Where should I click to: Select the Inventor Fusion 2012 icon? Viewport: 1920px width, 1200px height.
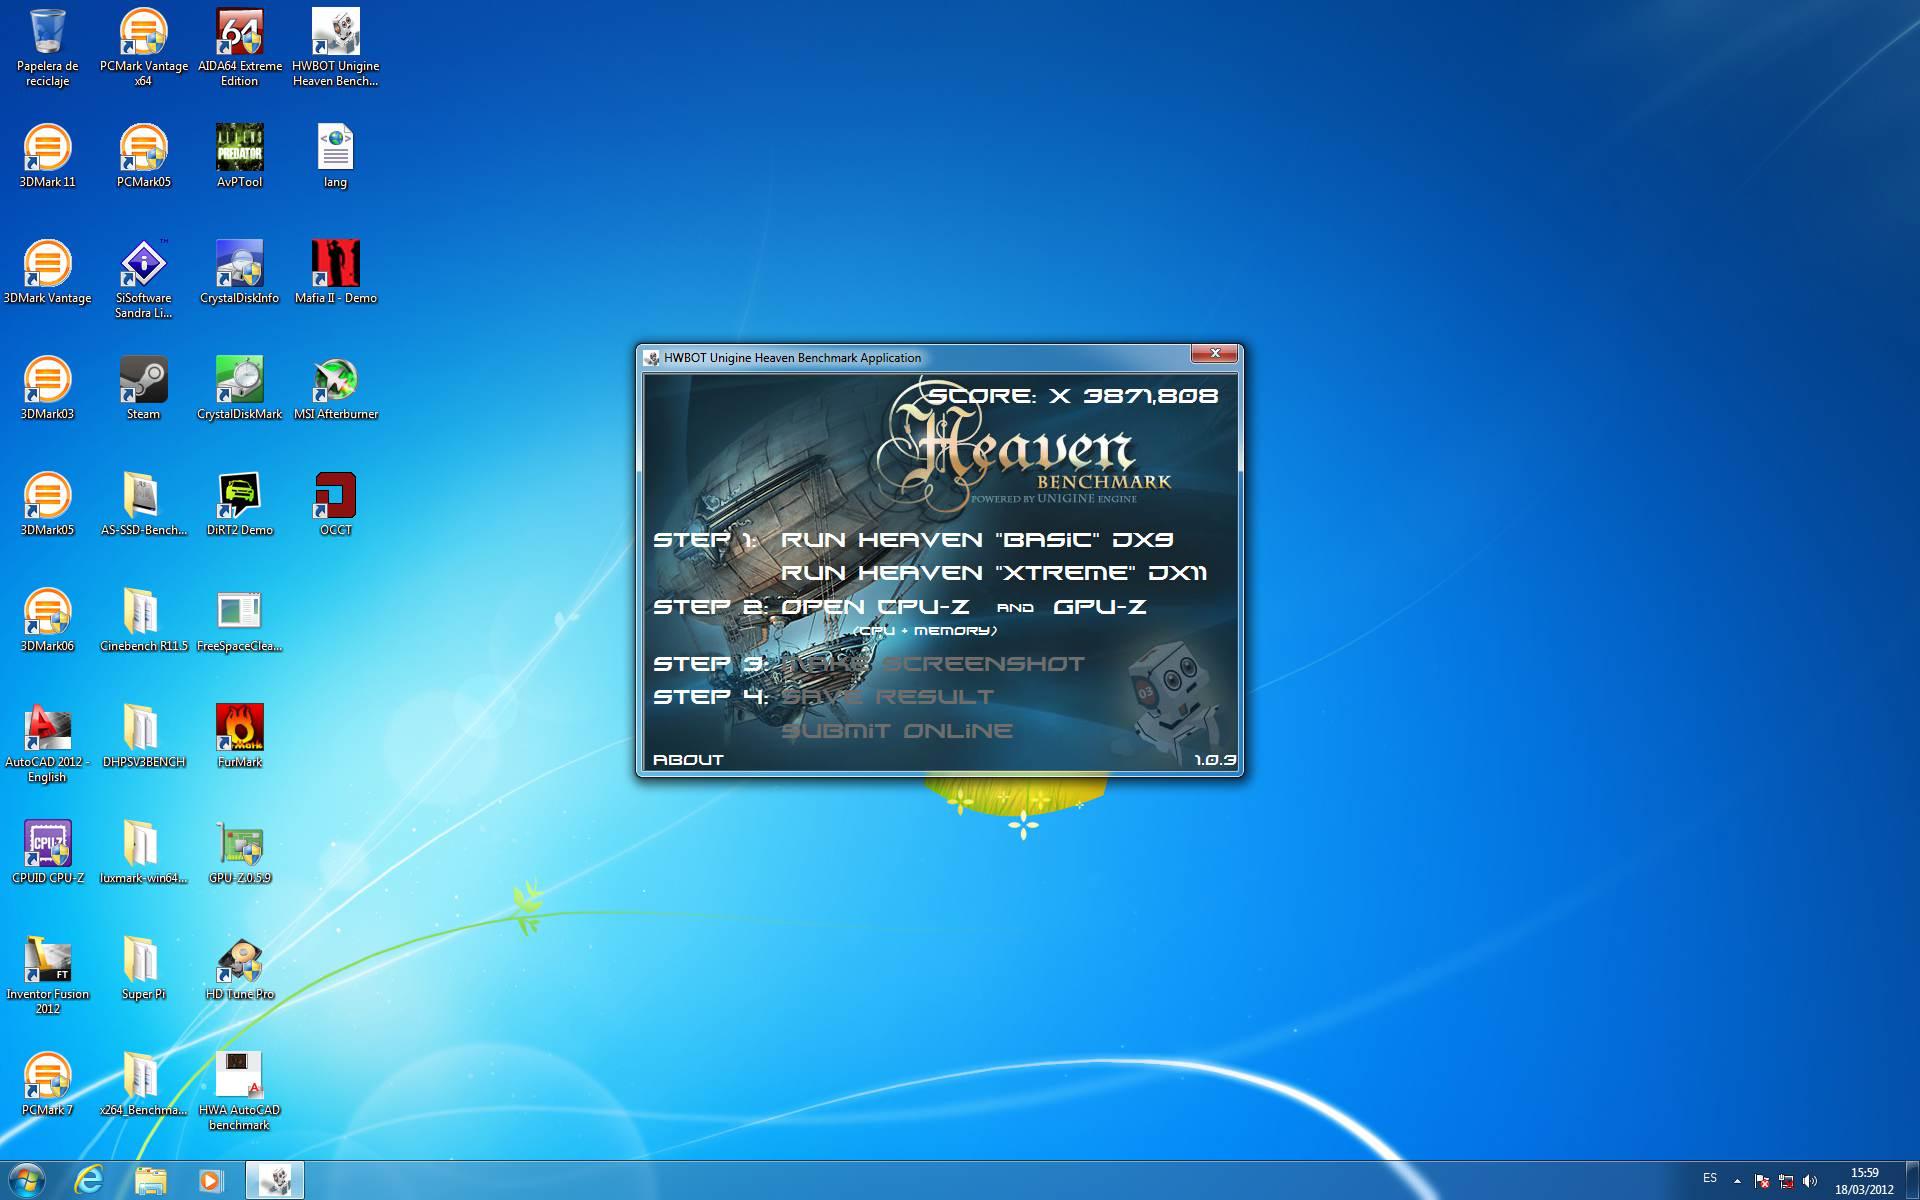47,975
